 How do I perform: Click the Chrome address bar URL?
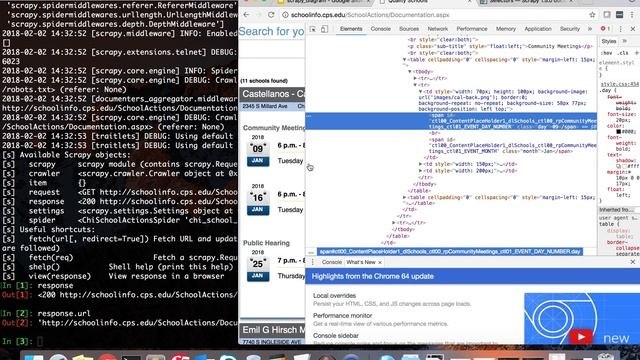(x=370, y=15)
